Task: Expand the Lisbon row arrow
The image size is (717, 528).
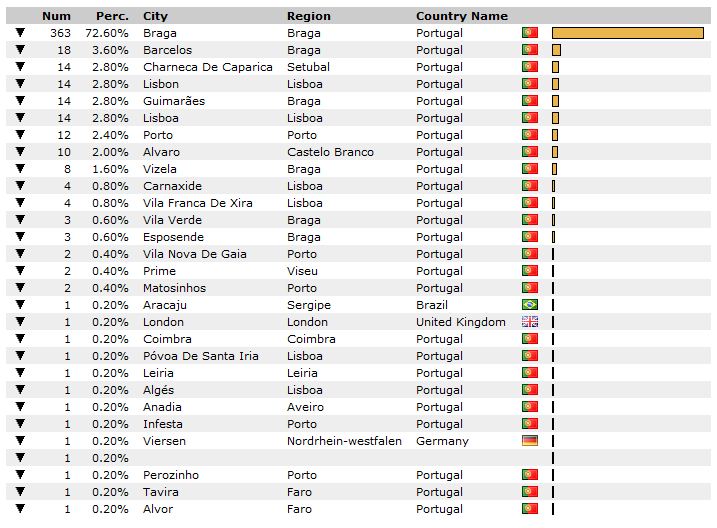Action: [20, 84]
